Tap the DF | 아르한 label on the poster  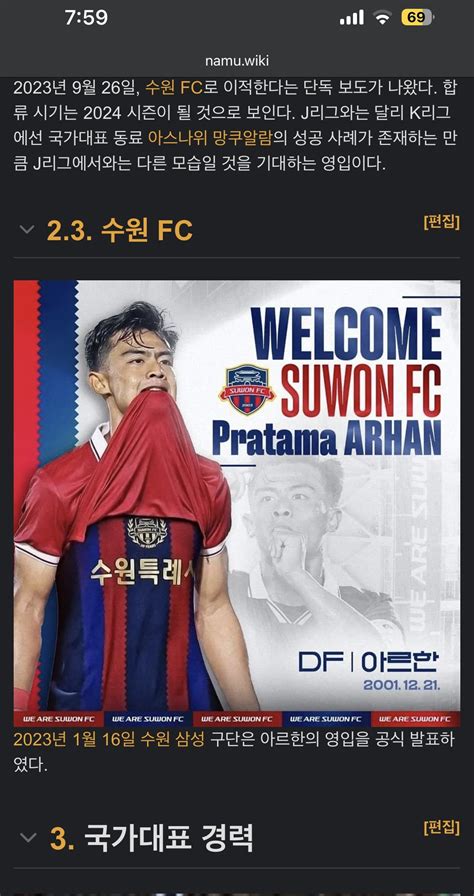coord(368,661)
